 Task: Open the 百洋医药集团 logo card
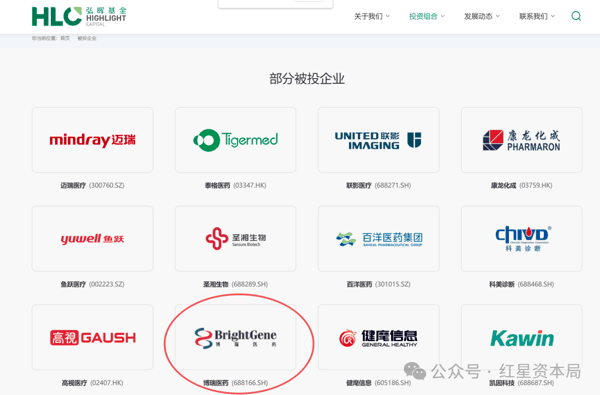coord(379,238)
